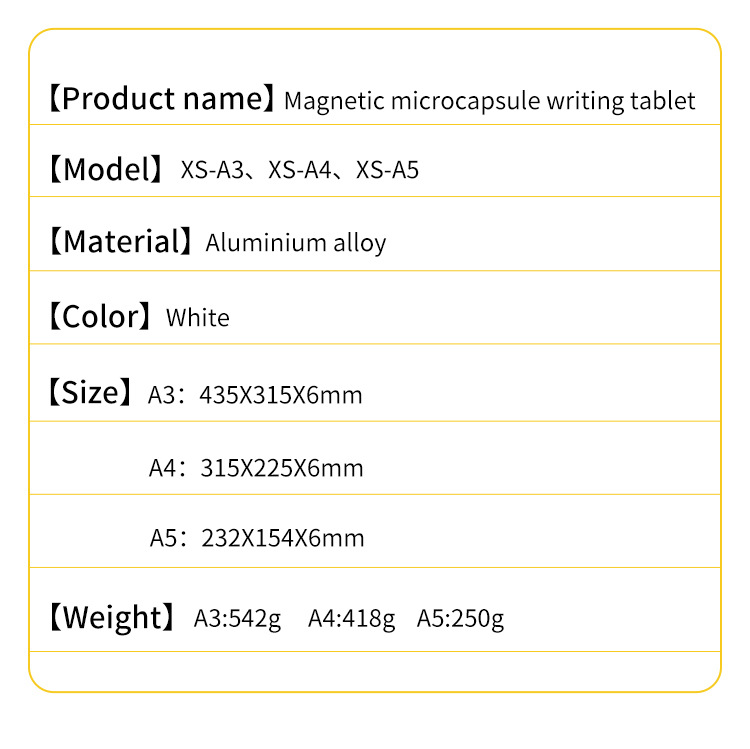Screen dimensions: 750x749
Task: Click the Material label
Action: pyautogui.click(x=120, y=242)
